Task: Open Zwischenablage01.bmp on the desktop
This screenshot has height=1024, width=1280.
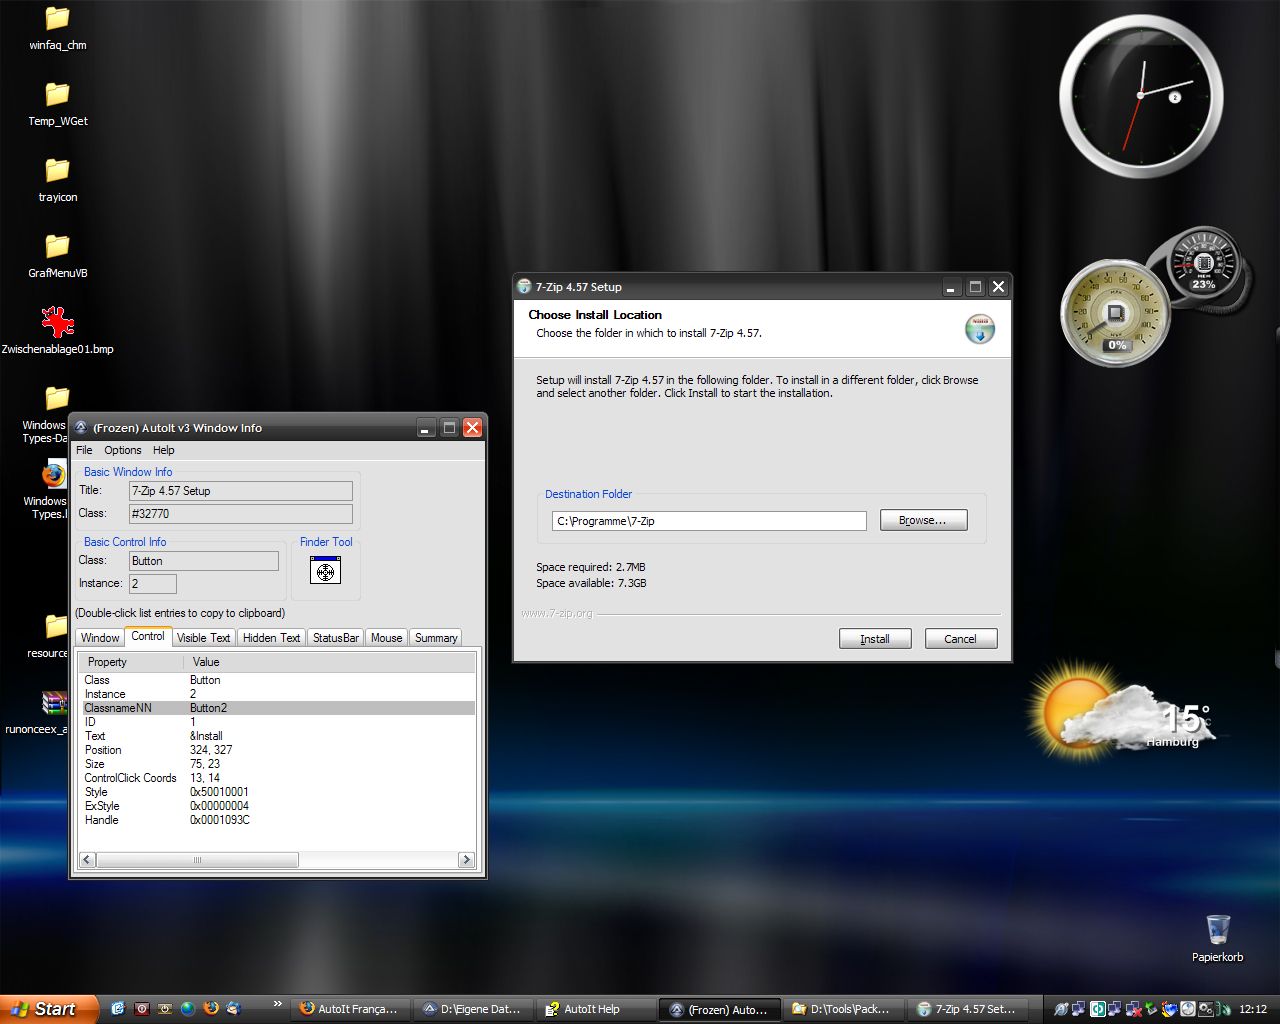Action: click(x=58, y=323)
